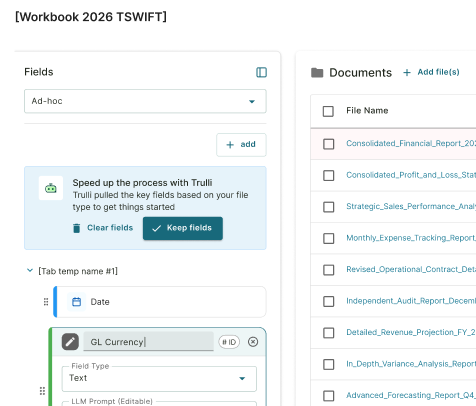Image resolution: width=476 pixels, height=406 pixels.
Task: Click the File Name column header
Action: [367, 111]
